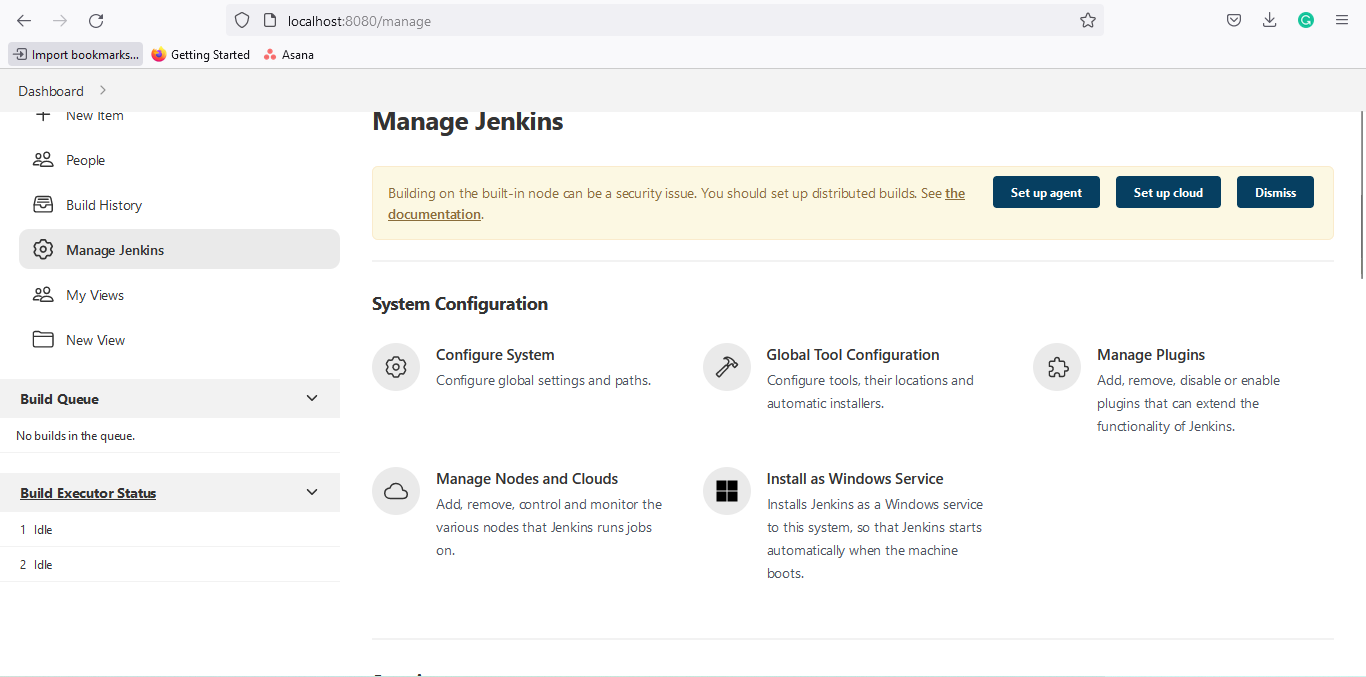The height and width of the screenshot is (677, 1366).
Task: Click the Manage Nodes and Clouds cloud icon
Action: pos(396,491)
